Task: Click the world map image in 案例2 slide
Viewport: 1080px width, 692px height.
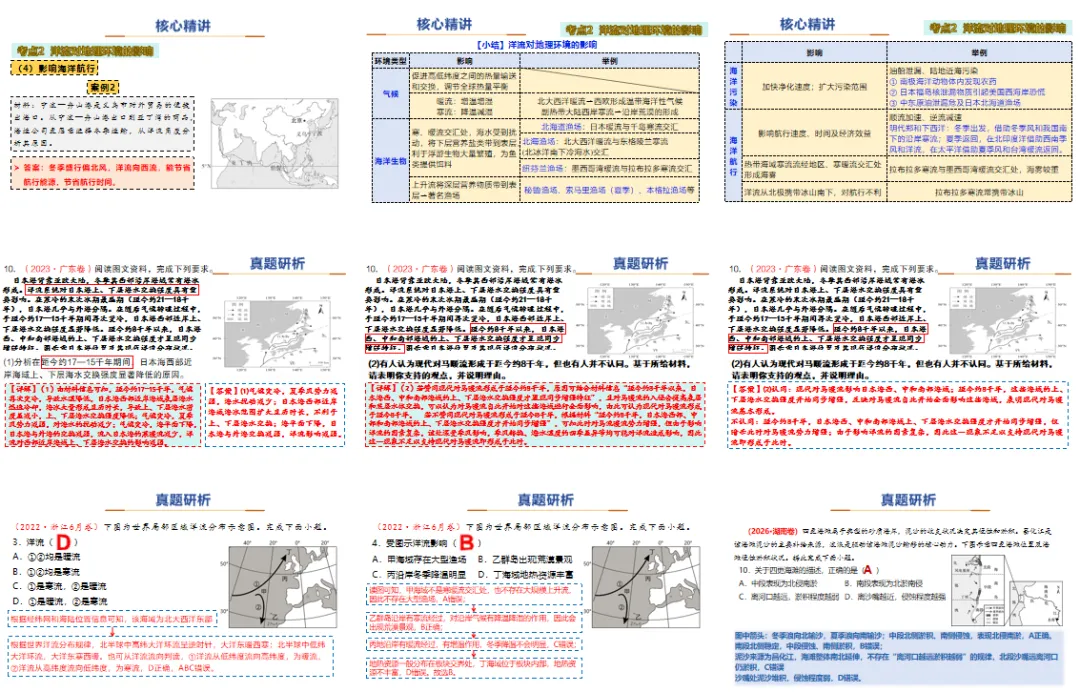Action: [x=273, y=143]
